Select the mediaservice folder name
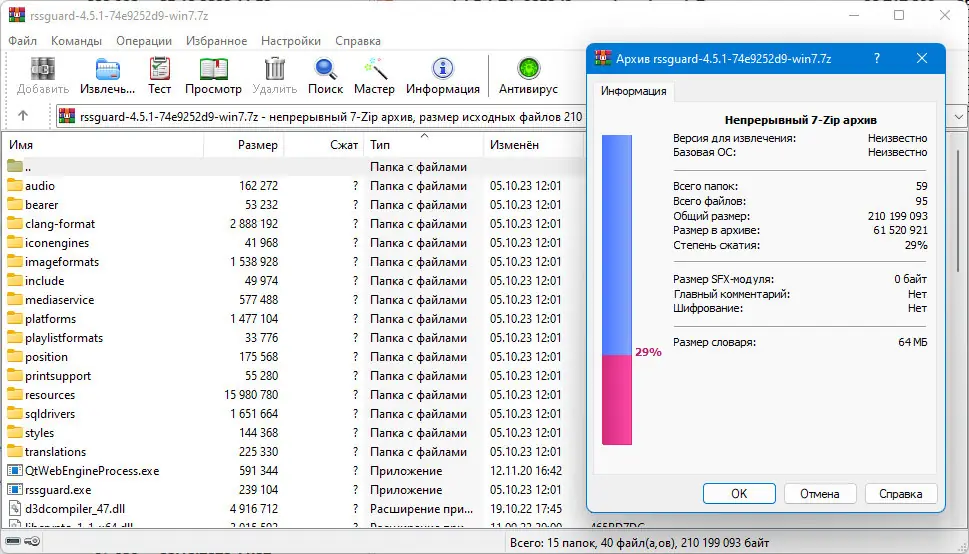The width and height of the screenshot is (969, 554). [59, 300]
